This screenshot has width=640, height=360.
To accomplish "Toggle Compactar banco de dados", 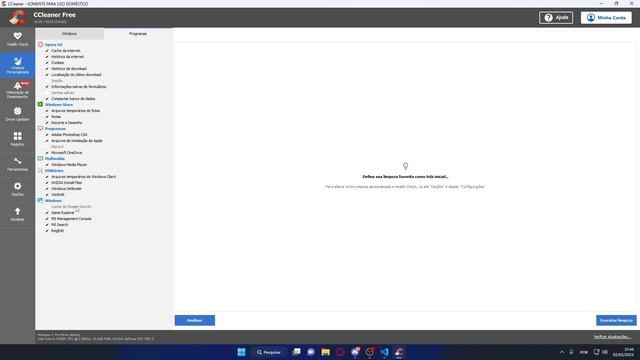I will tap(47, 99).
